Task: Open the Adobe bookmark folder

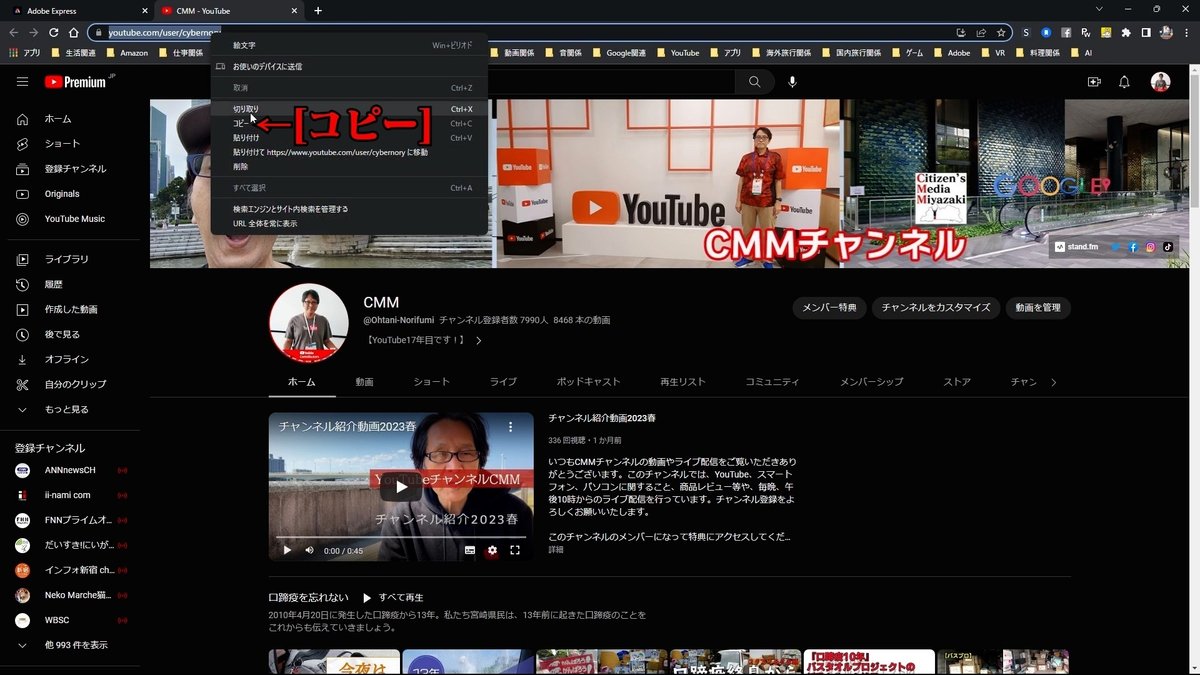Action: tap(951, 52)
